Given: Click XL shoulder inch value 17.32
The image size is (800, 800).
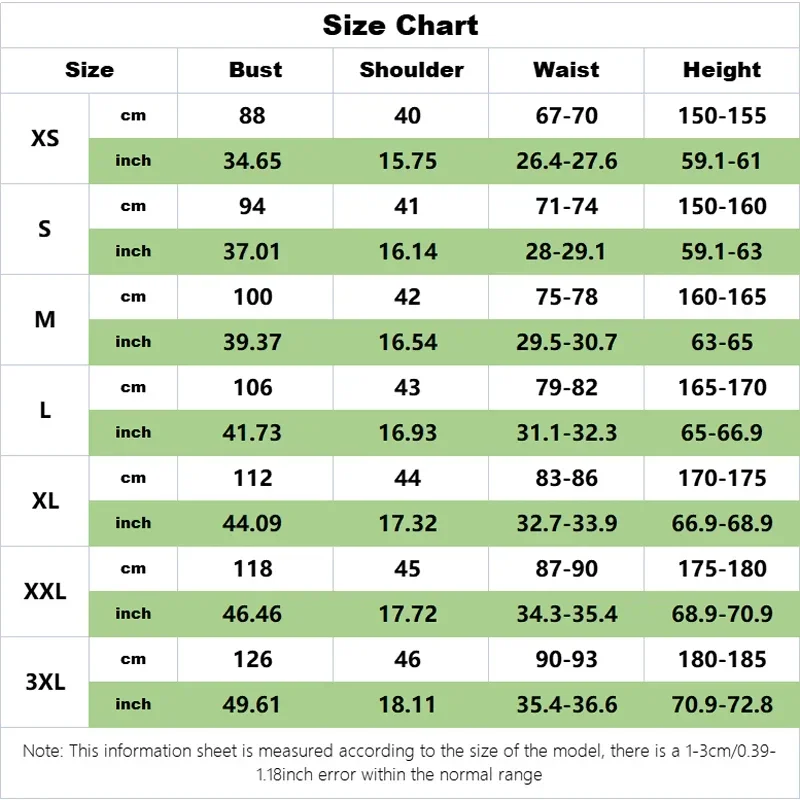Looking at the screenshot, I should click(x=408, y=523).
